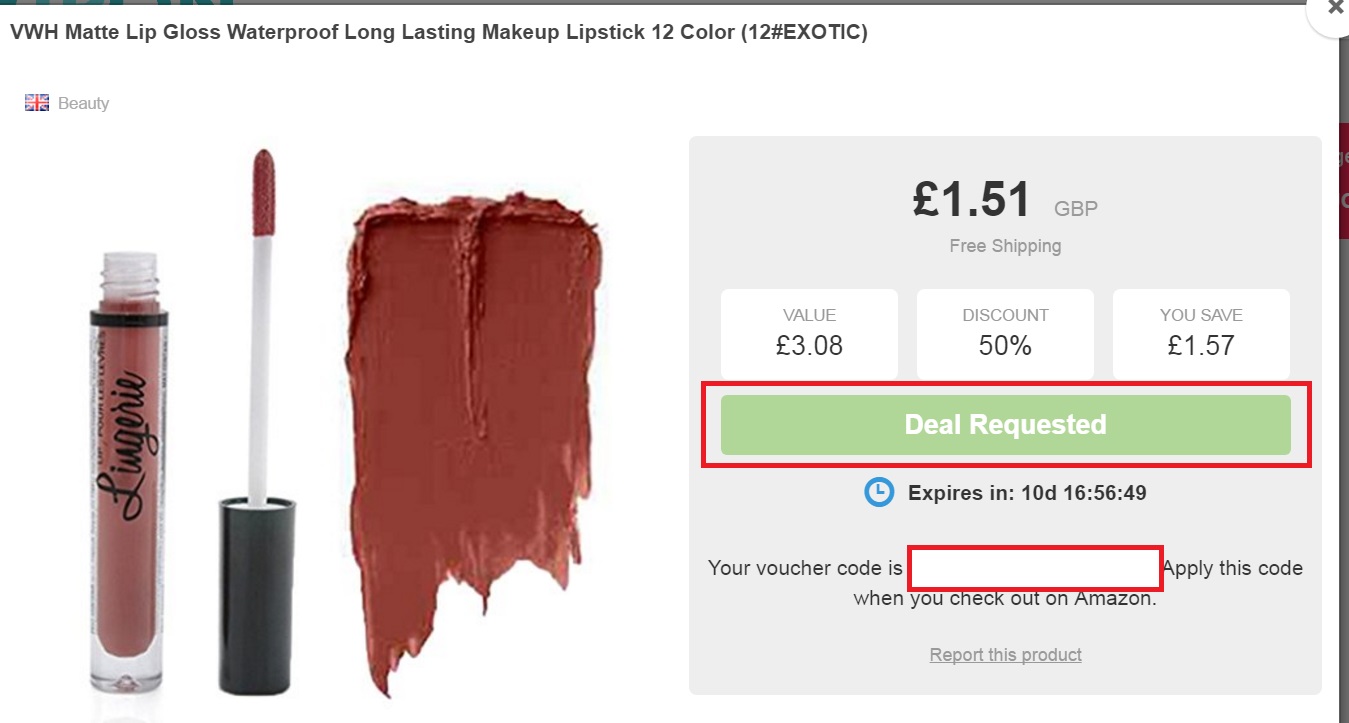
Task: Click the blue clock expiry icon
Action: [x=879, y=492]
